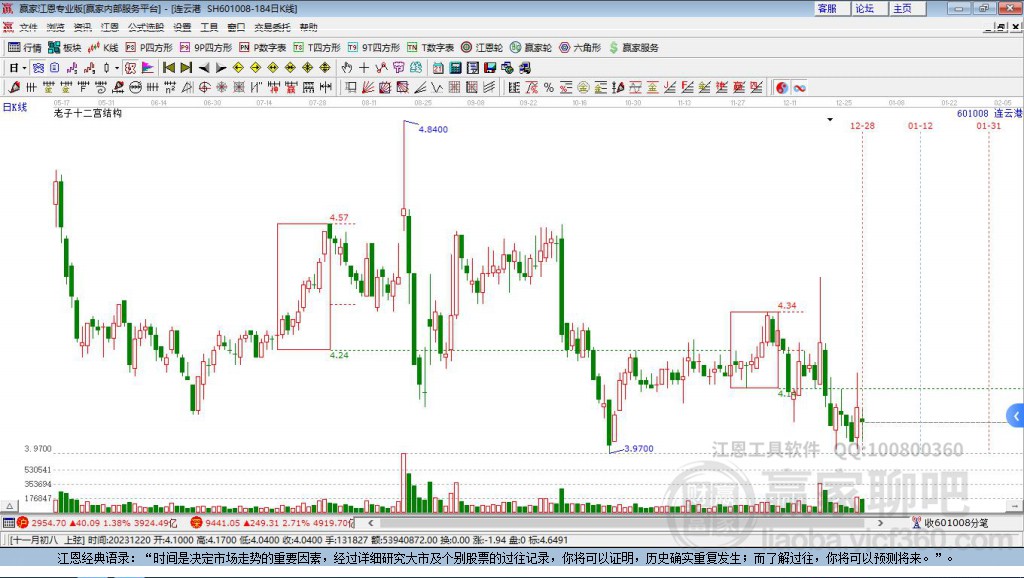Open the small chart options dropdown triangle
This screenshot has width=1024, height=578.
(x=830, y=120)
